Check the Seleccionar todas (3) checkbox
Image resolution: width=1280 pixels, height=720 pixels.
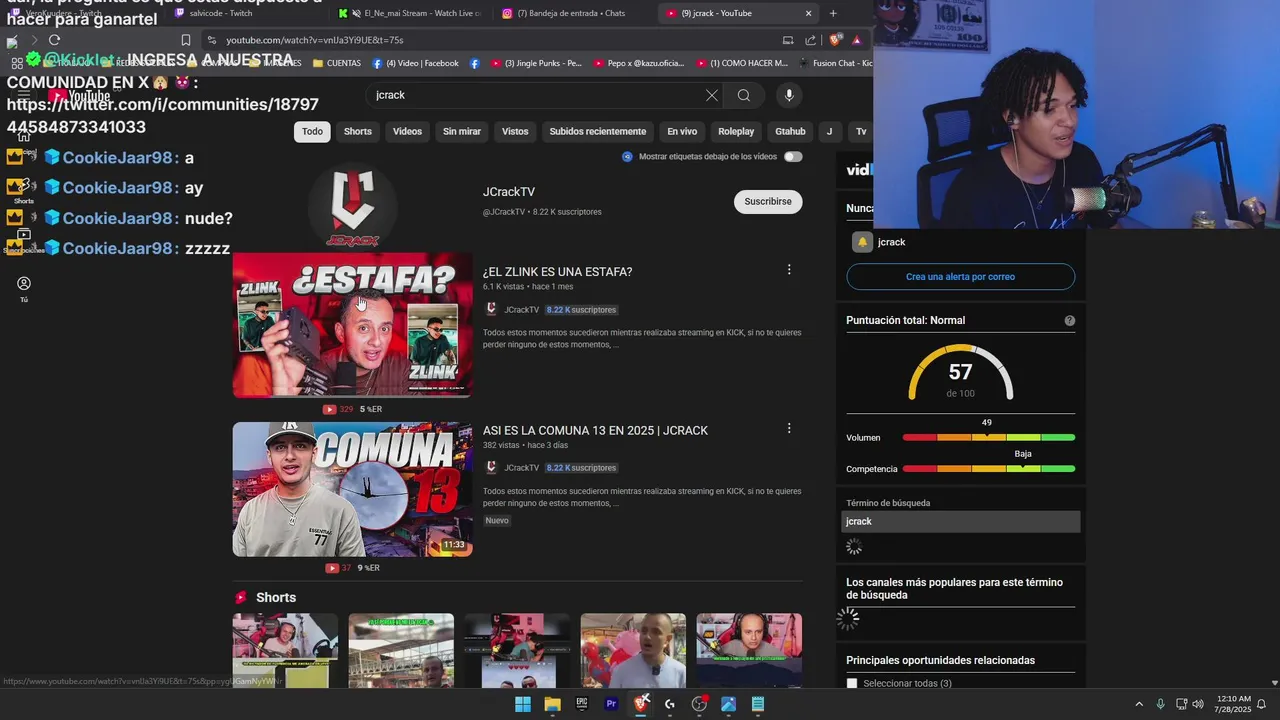point(852,683)
